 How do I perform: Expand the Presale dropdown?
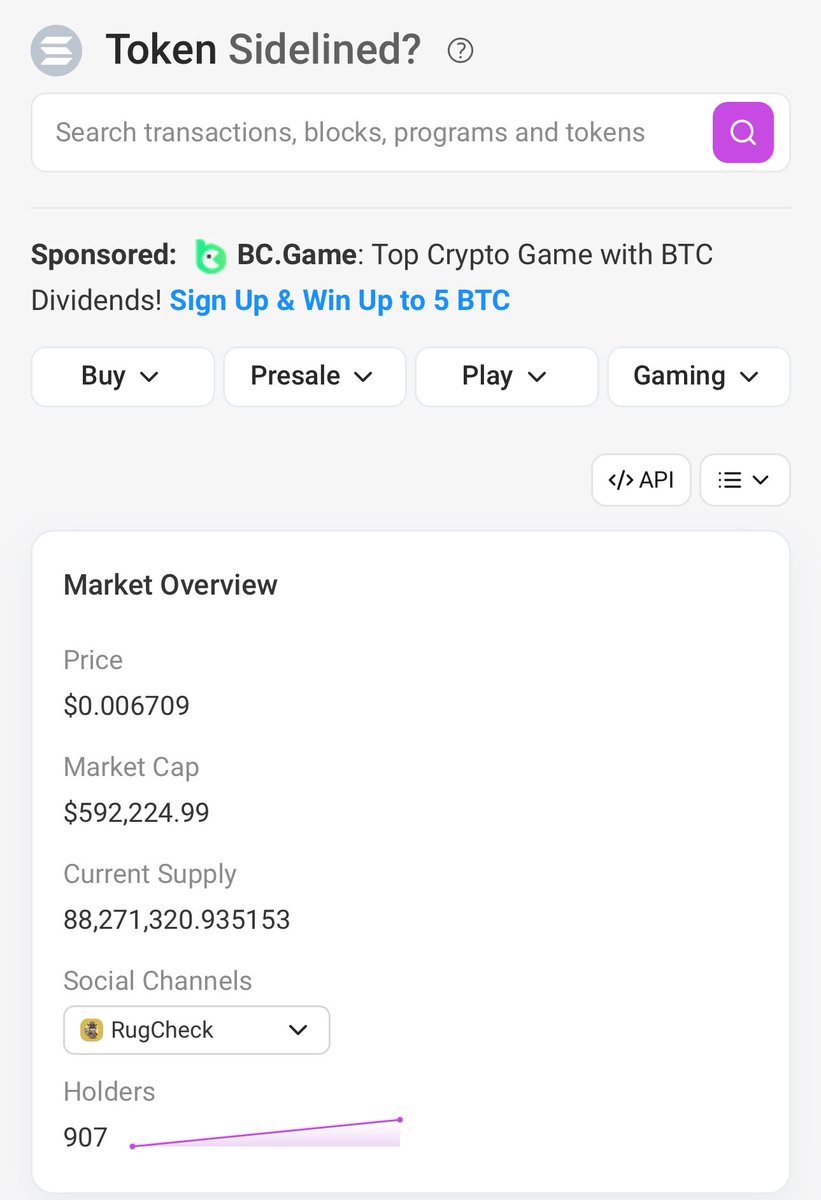[x=315, y=376]
